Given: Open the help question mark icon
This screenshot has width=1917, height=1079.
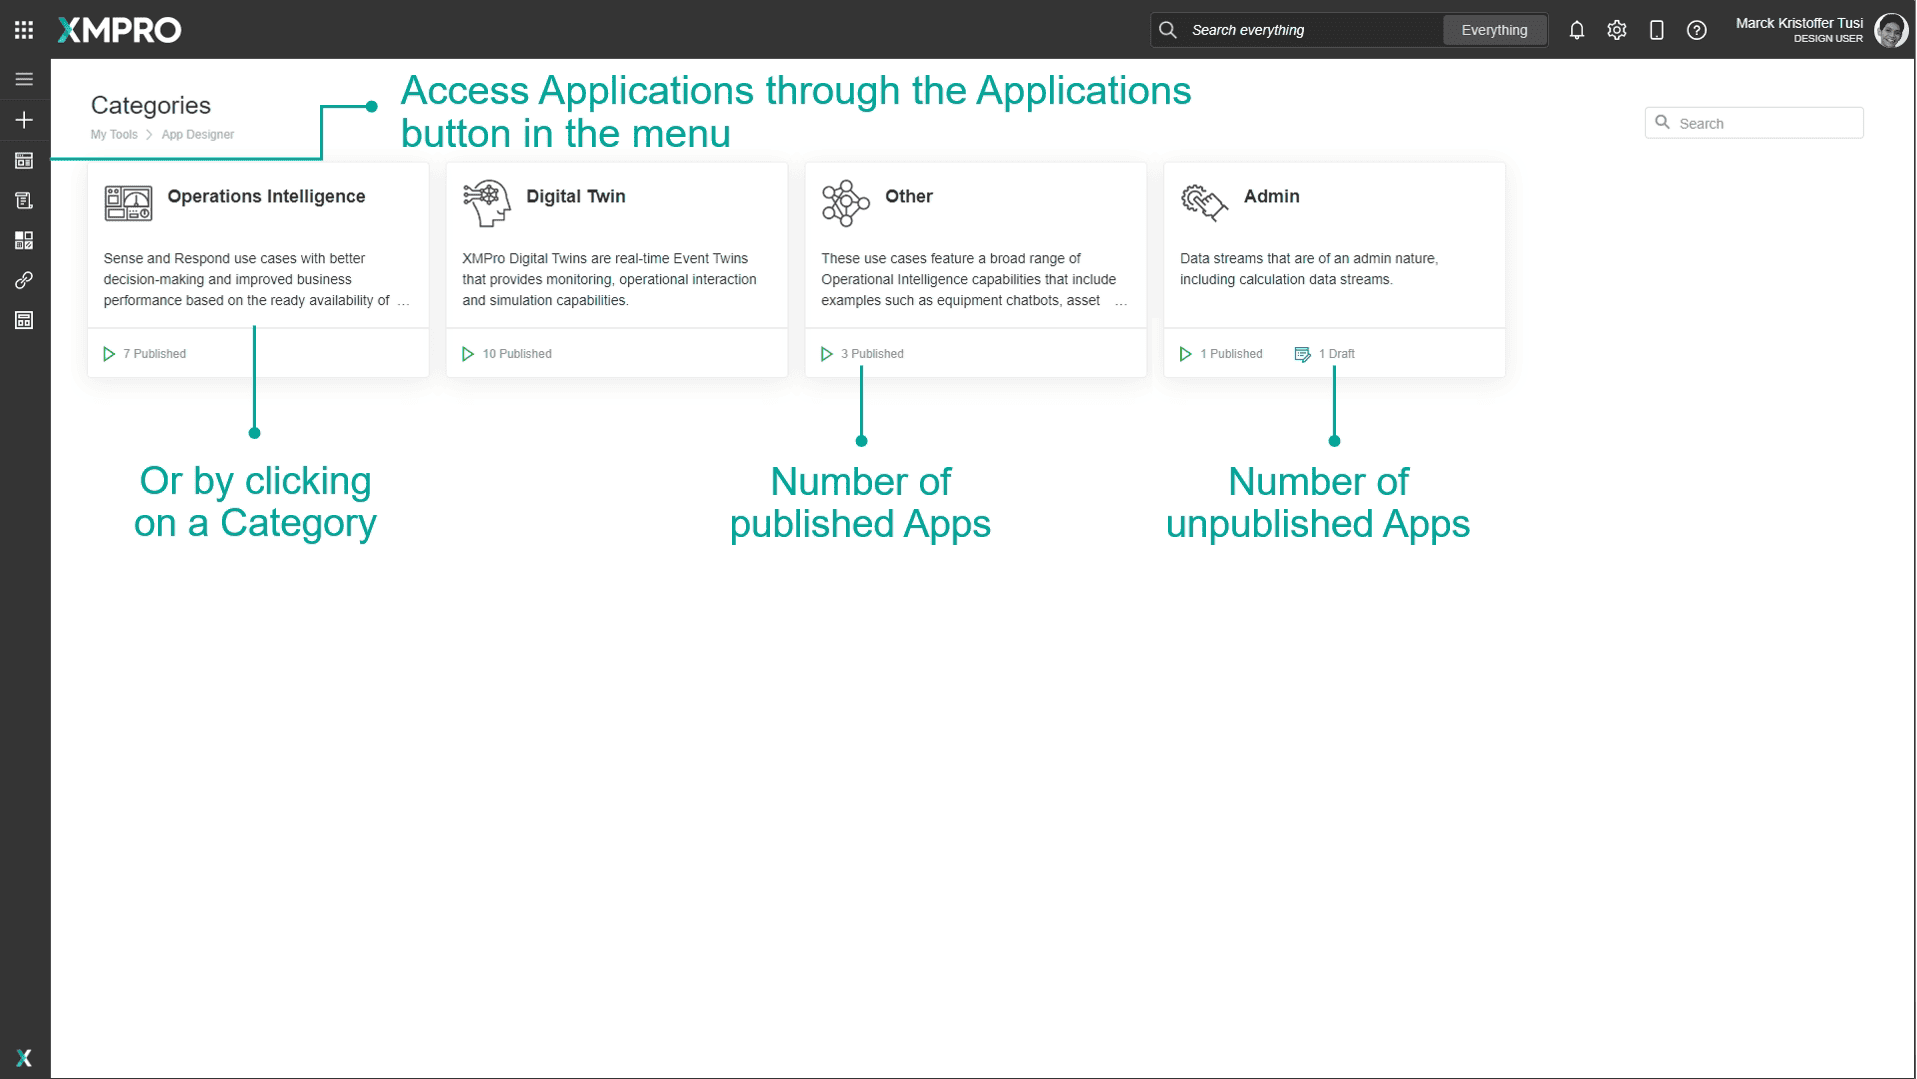Looking at the screenshot, I should click(1697, 30).
